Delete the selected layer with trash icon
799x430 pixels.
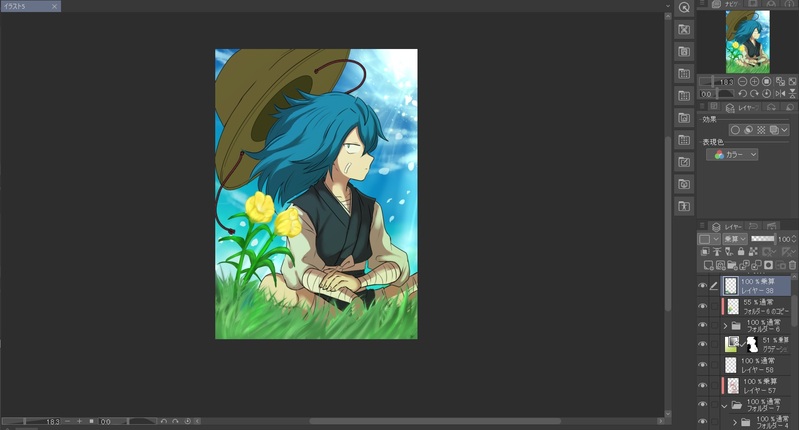tap(792, 265)
